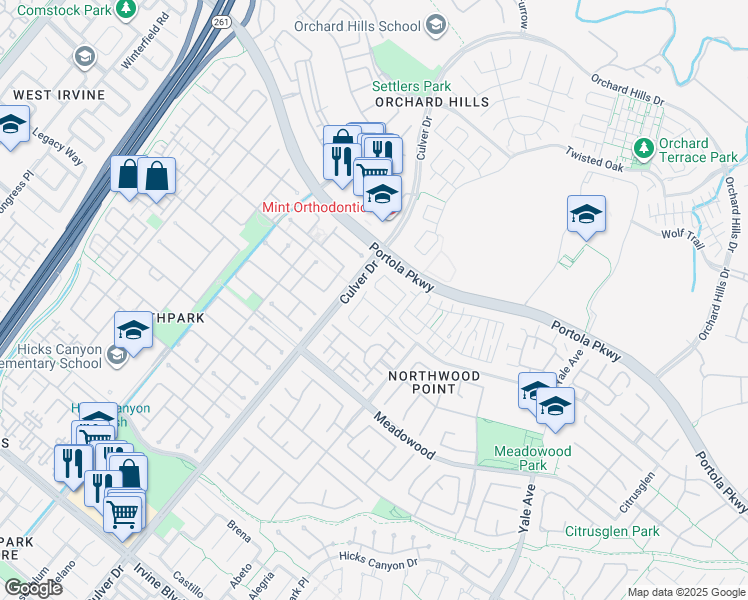Viewport: 748px width, 600px height.
Task: Select the Orchard Hills School marker
Action: click(436, 25)
